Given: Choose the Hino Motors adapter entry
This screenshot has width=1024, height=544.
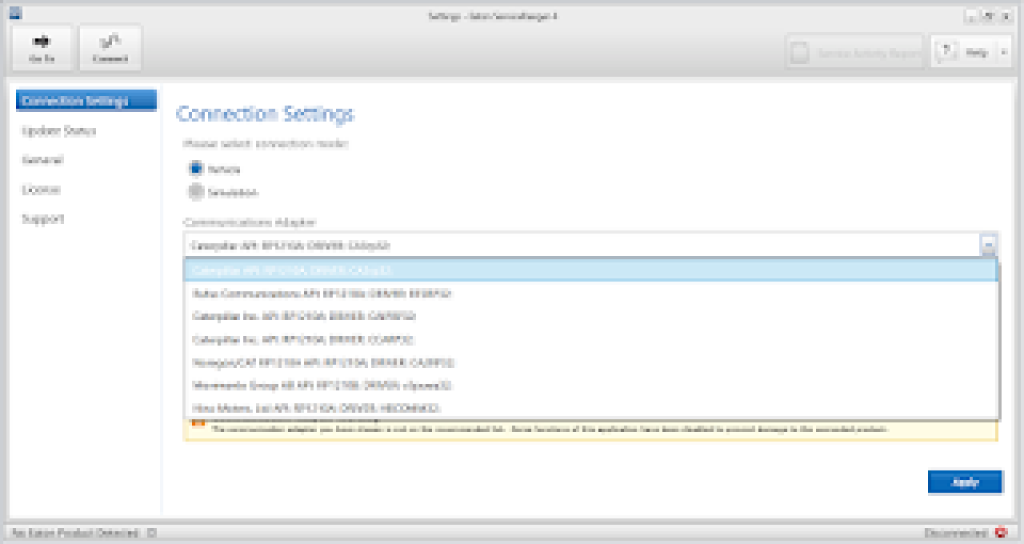Looking at the screenshot, I should pos(591,408).
